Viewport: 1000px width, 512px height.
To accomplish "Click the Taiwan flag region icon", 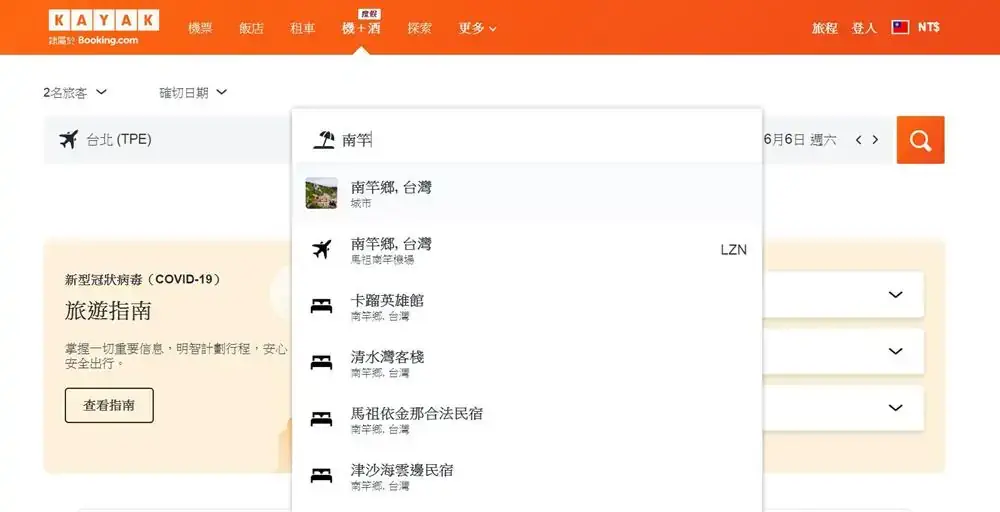I will pos(900,28).
